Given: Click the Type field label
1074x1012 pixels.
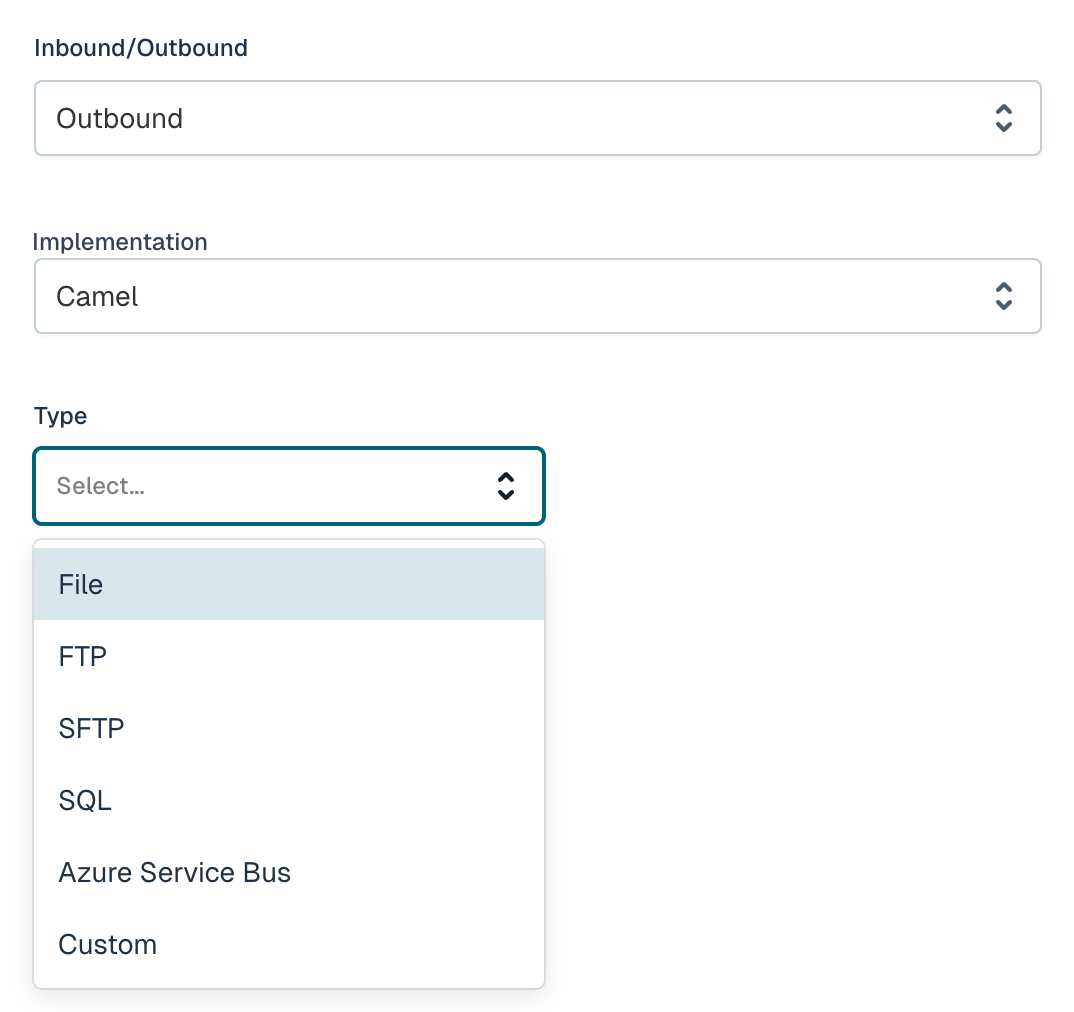Looking at the screenshot, I should point(60,416).
